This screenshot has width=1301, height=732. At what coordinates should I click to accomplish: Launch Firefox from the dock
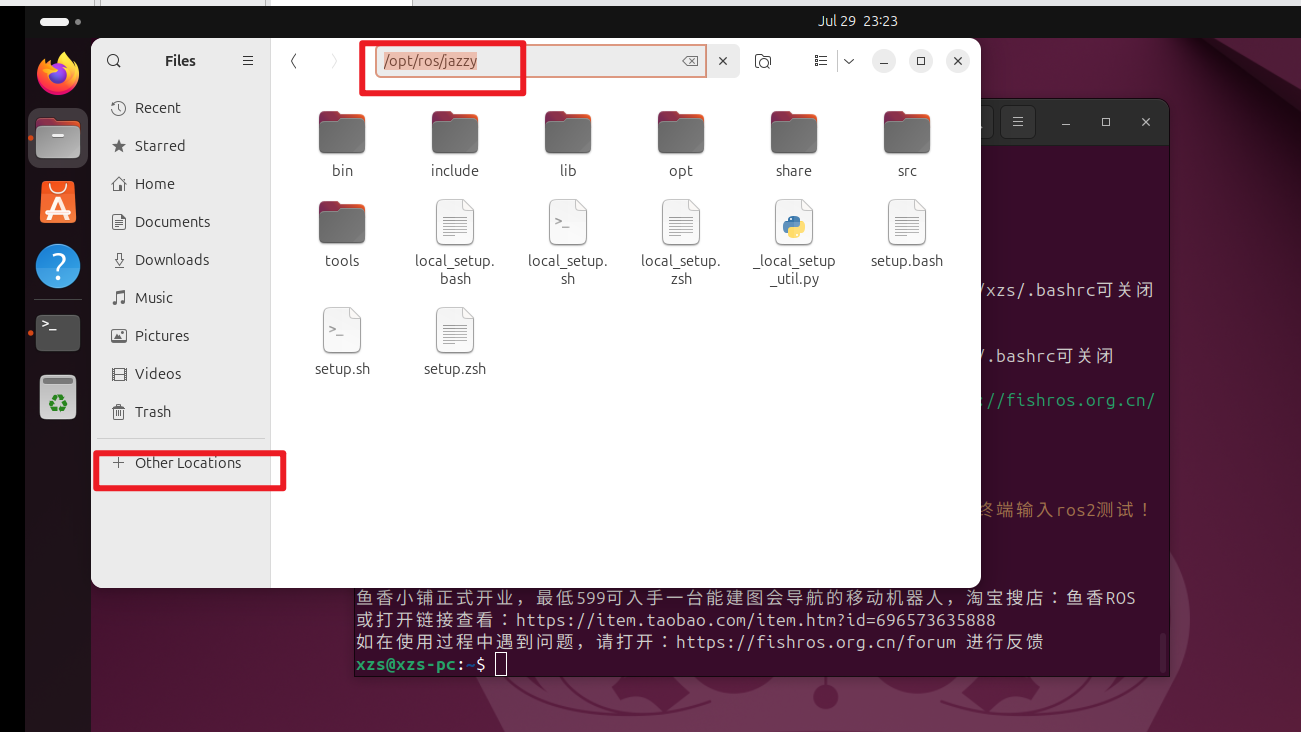(58, 73)
